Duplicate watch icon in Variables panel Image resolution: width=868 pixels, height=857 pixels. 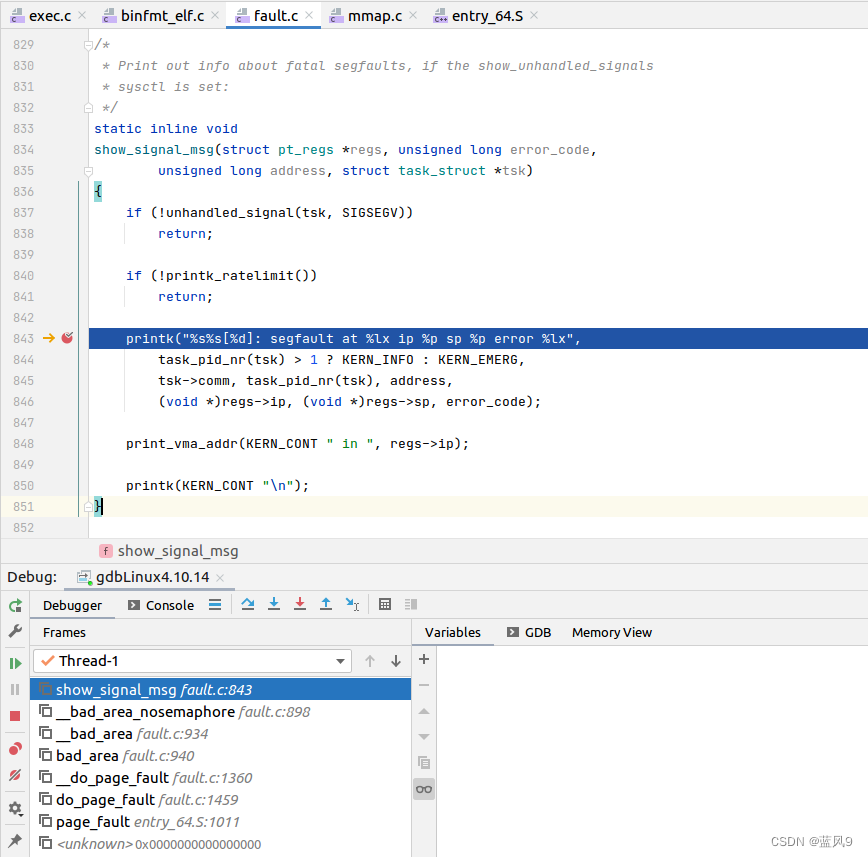pyautogui.click(x=424, y=763)
